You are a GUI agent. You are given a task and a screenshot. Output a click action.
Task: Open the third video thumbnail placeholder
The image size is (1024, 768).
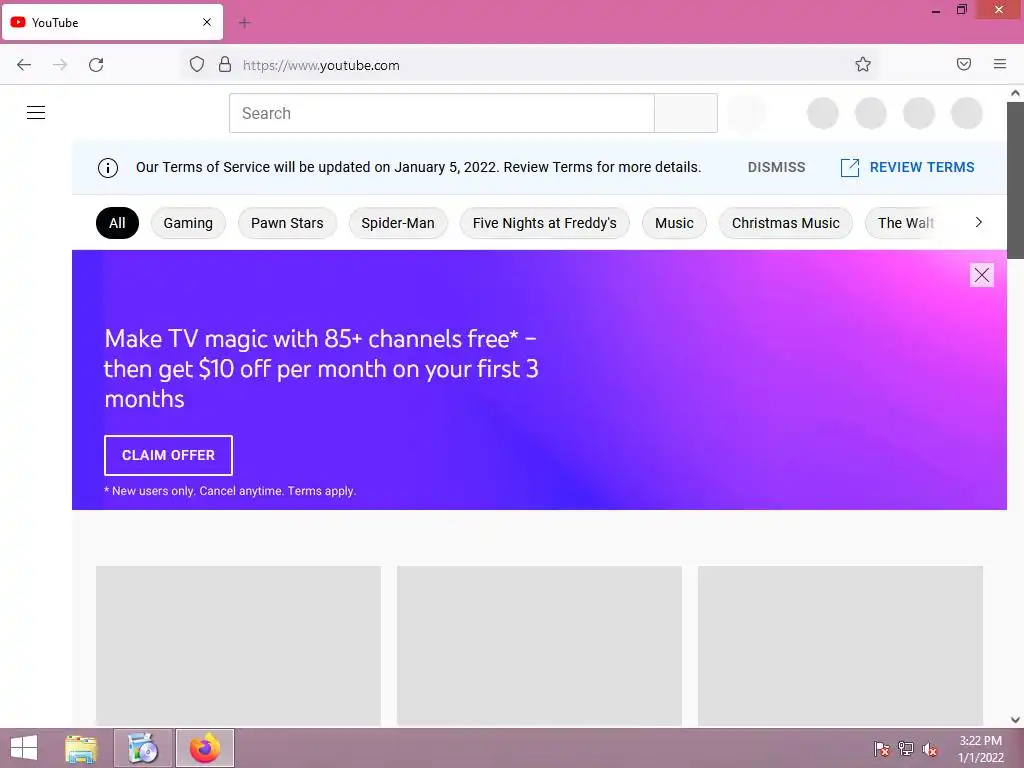pos(840,646)
